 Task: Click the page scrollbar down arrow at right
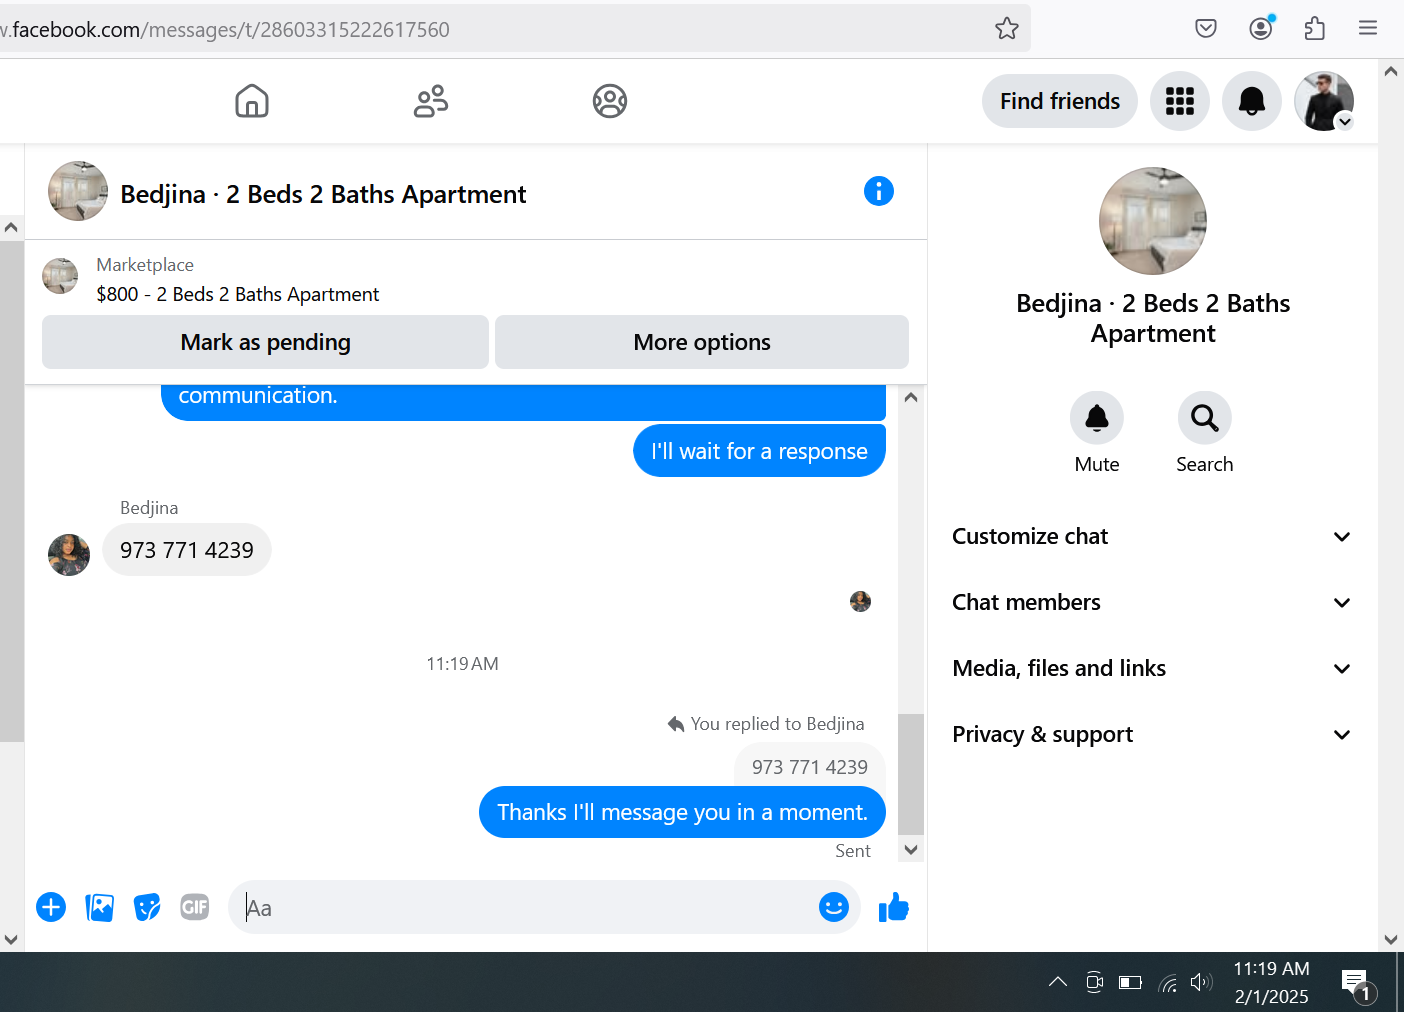[x=1391, y=939]
